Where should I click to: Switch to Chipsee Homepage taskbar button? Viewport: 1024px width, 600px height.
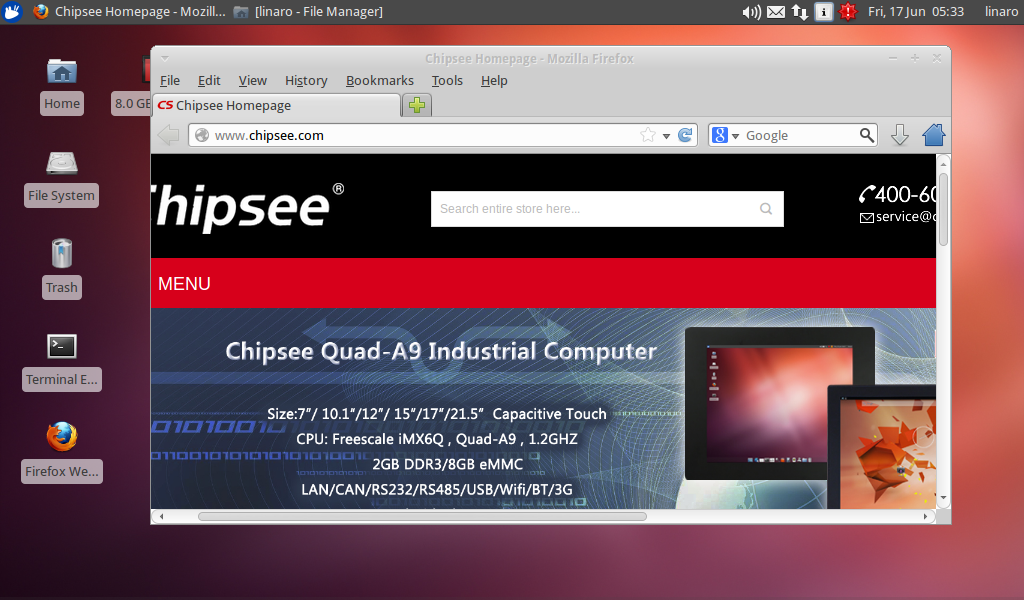(x=129, y=12)
